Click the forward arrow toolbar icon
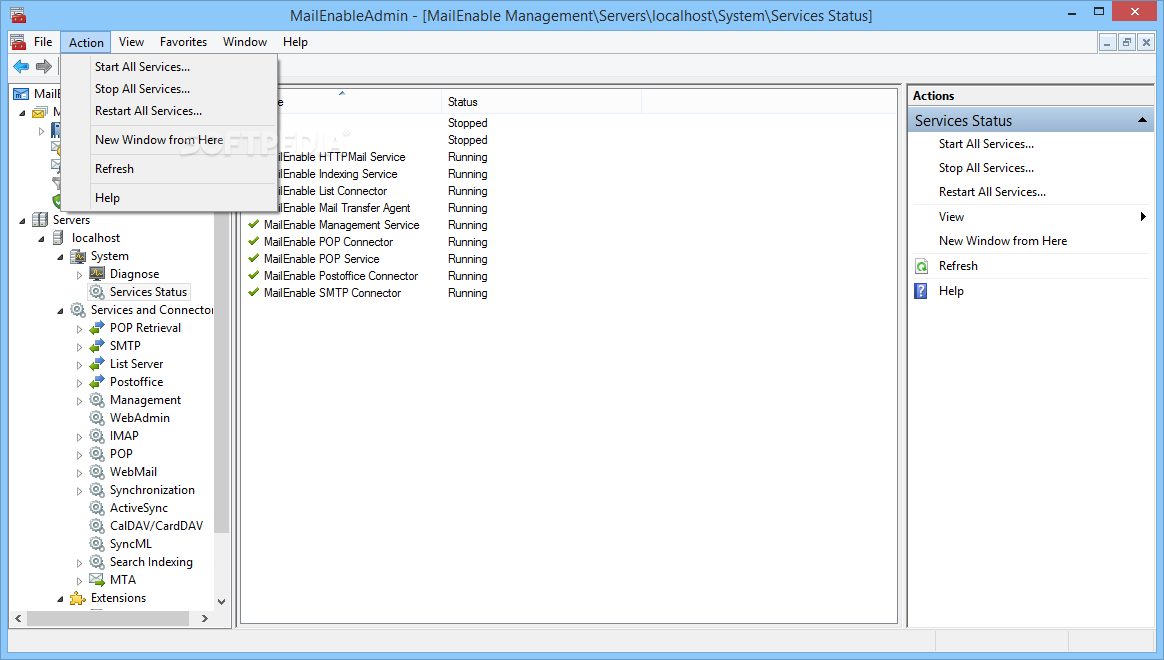 point(44,67)
